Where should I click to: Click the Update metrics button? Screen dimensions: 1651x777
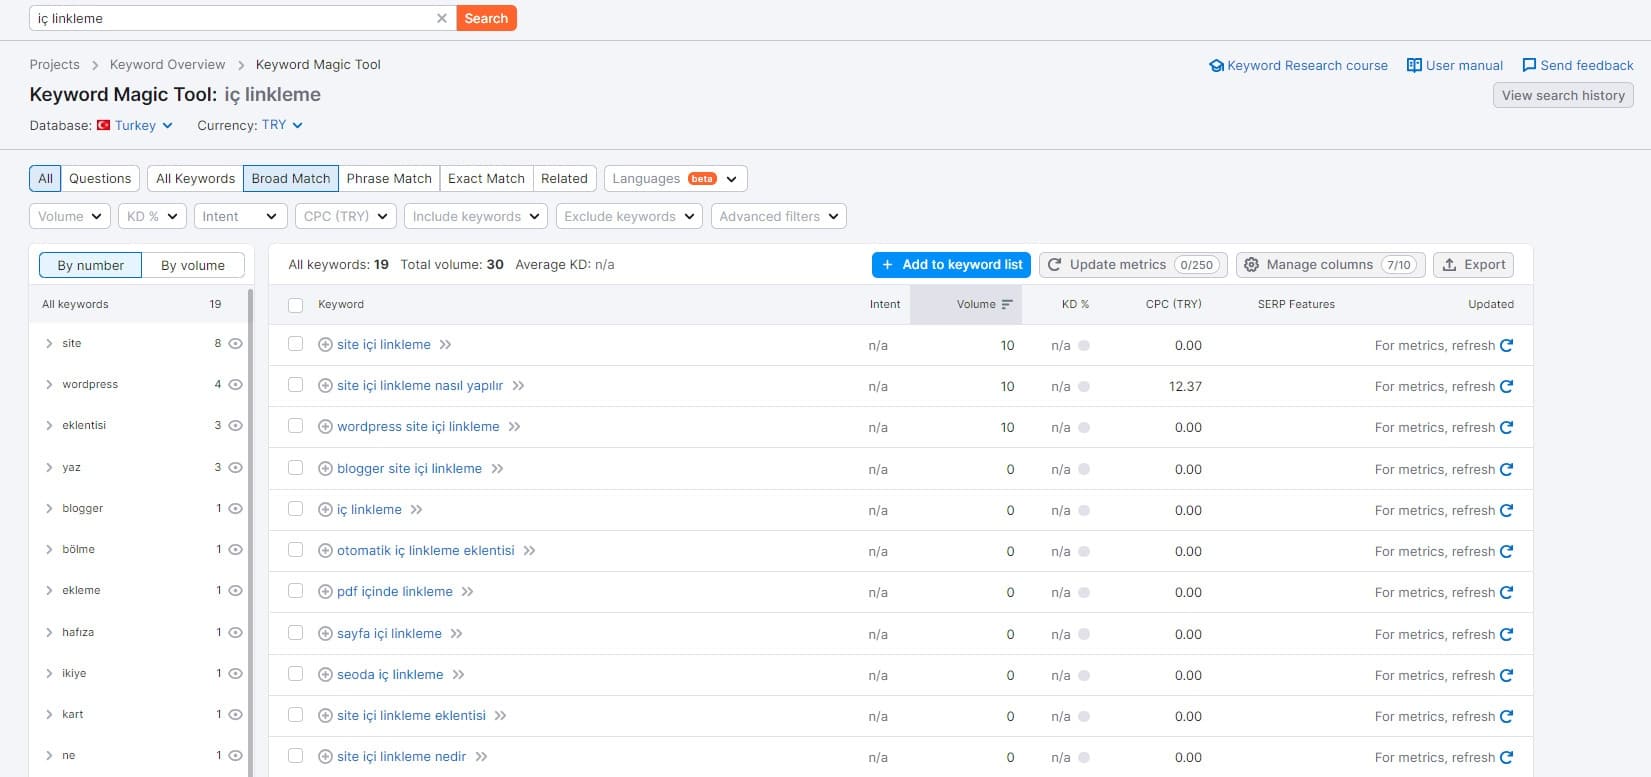(1133, 265)
